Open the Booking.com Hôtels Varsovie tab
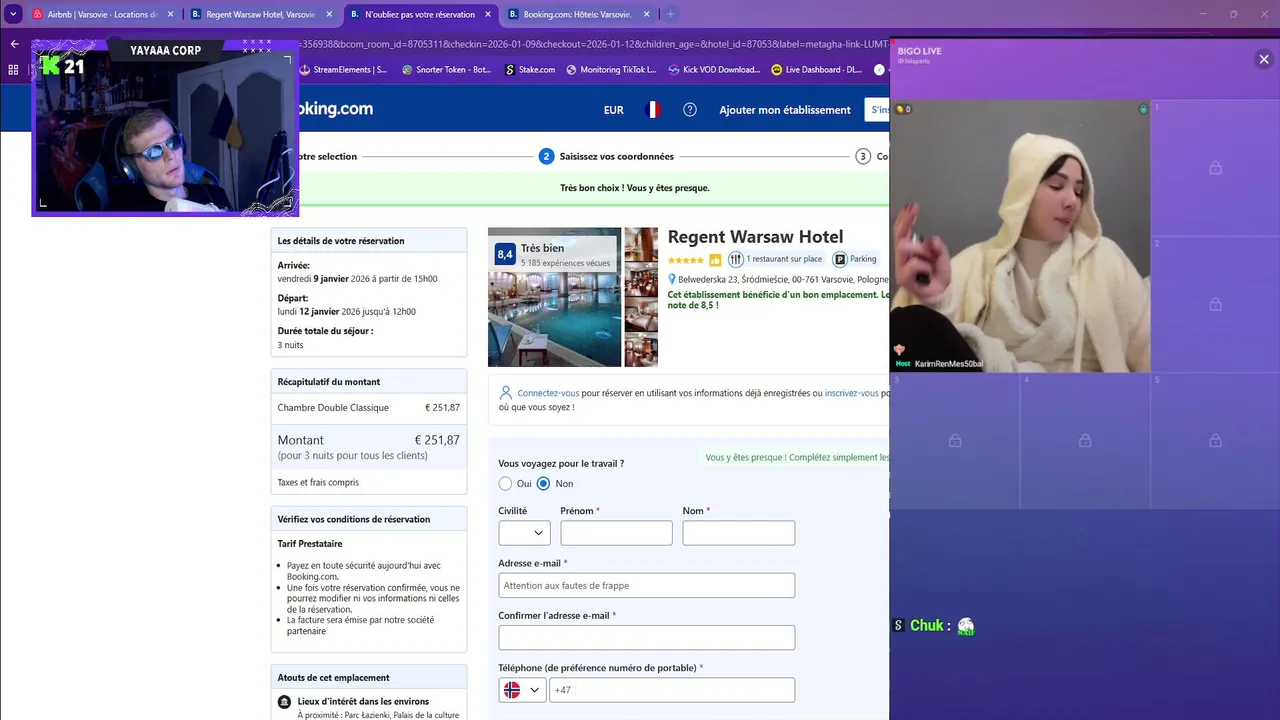The height and width of the screenshot is (720, 1280). (x=578, y=14)
